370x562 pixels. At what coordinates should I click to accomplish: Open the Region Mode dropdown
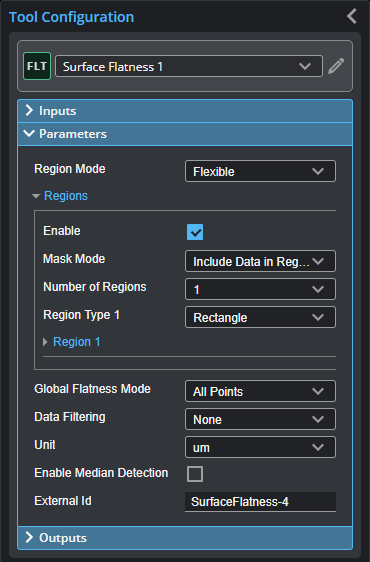[x=260, y=171]
